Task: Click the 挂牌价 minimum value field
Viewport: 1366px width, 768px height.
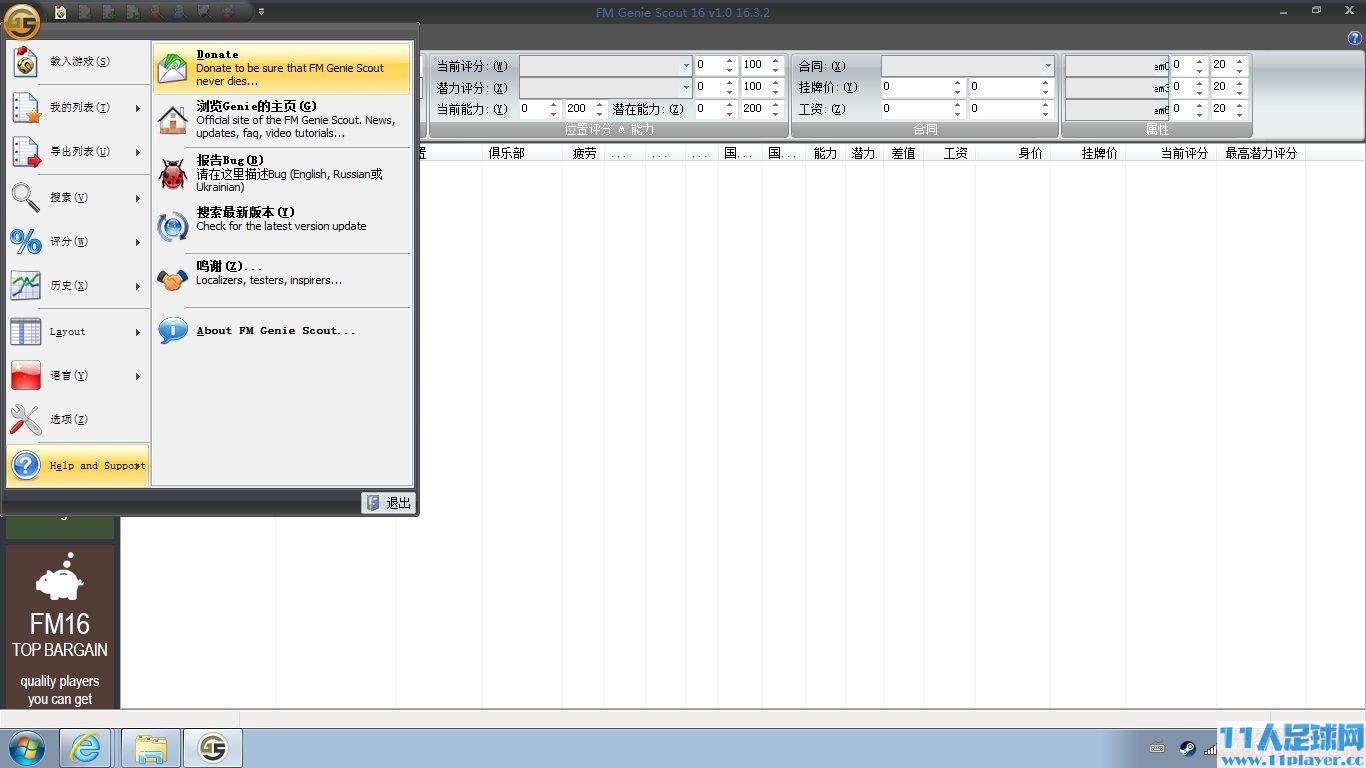Action: click(x=922, y=87)
